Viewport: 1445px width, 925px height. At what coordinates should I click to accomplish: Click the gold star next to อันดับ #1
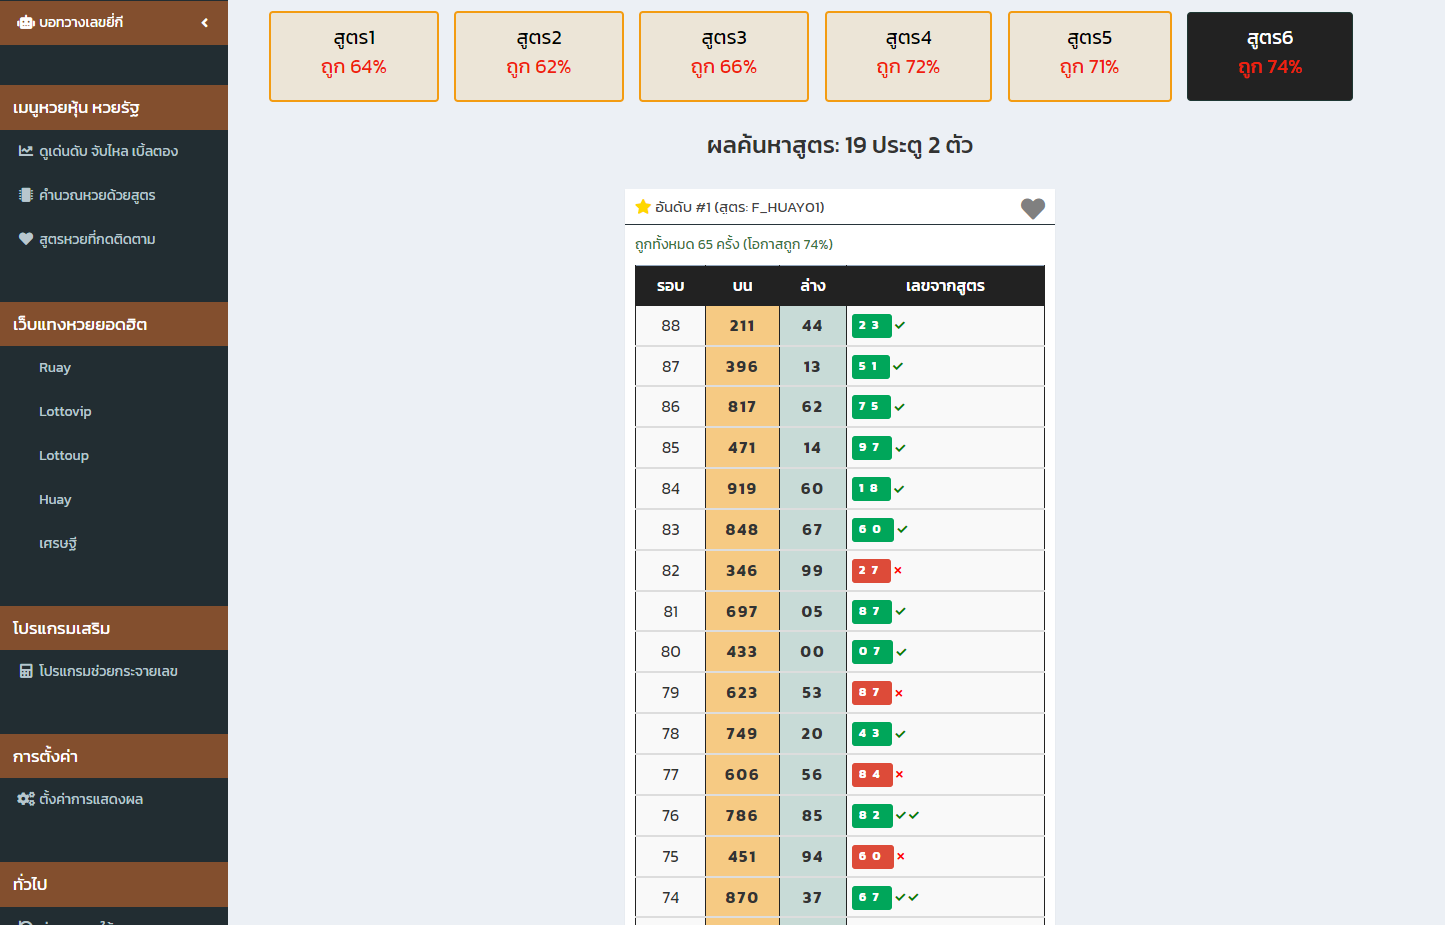643,207
